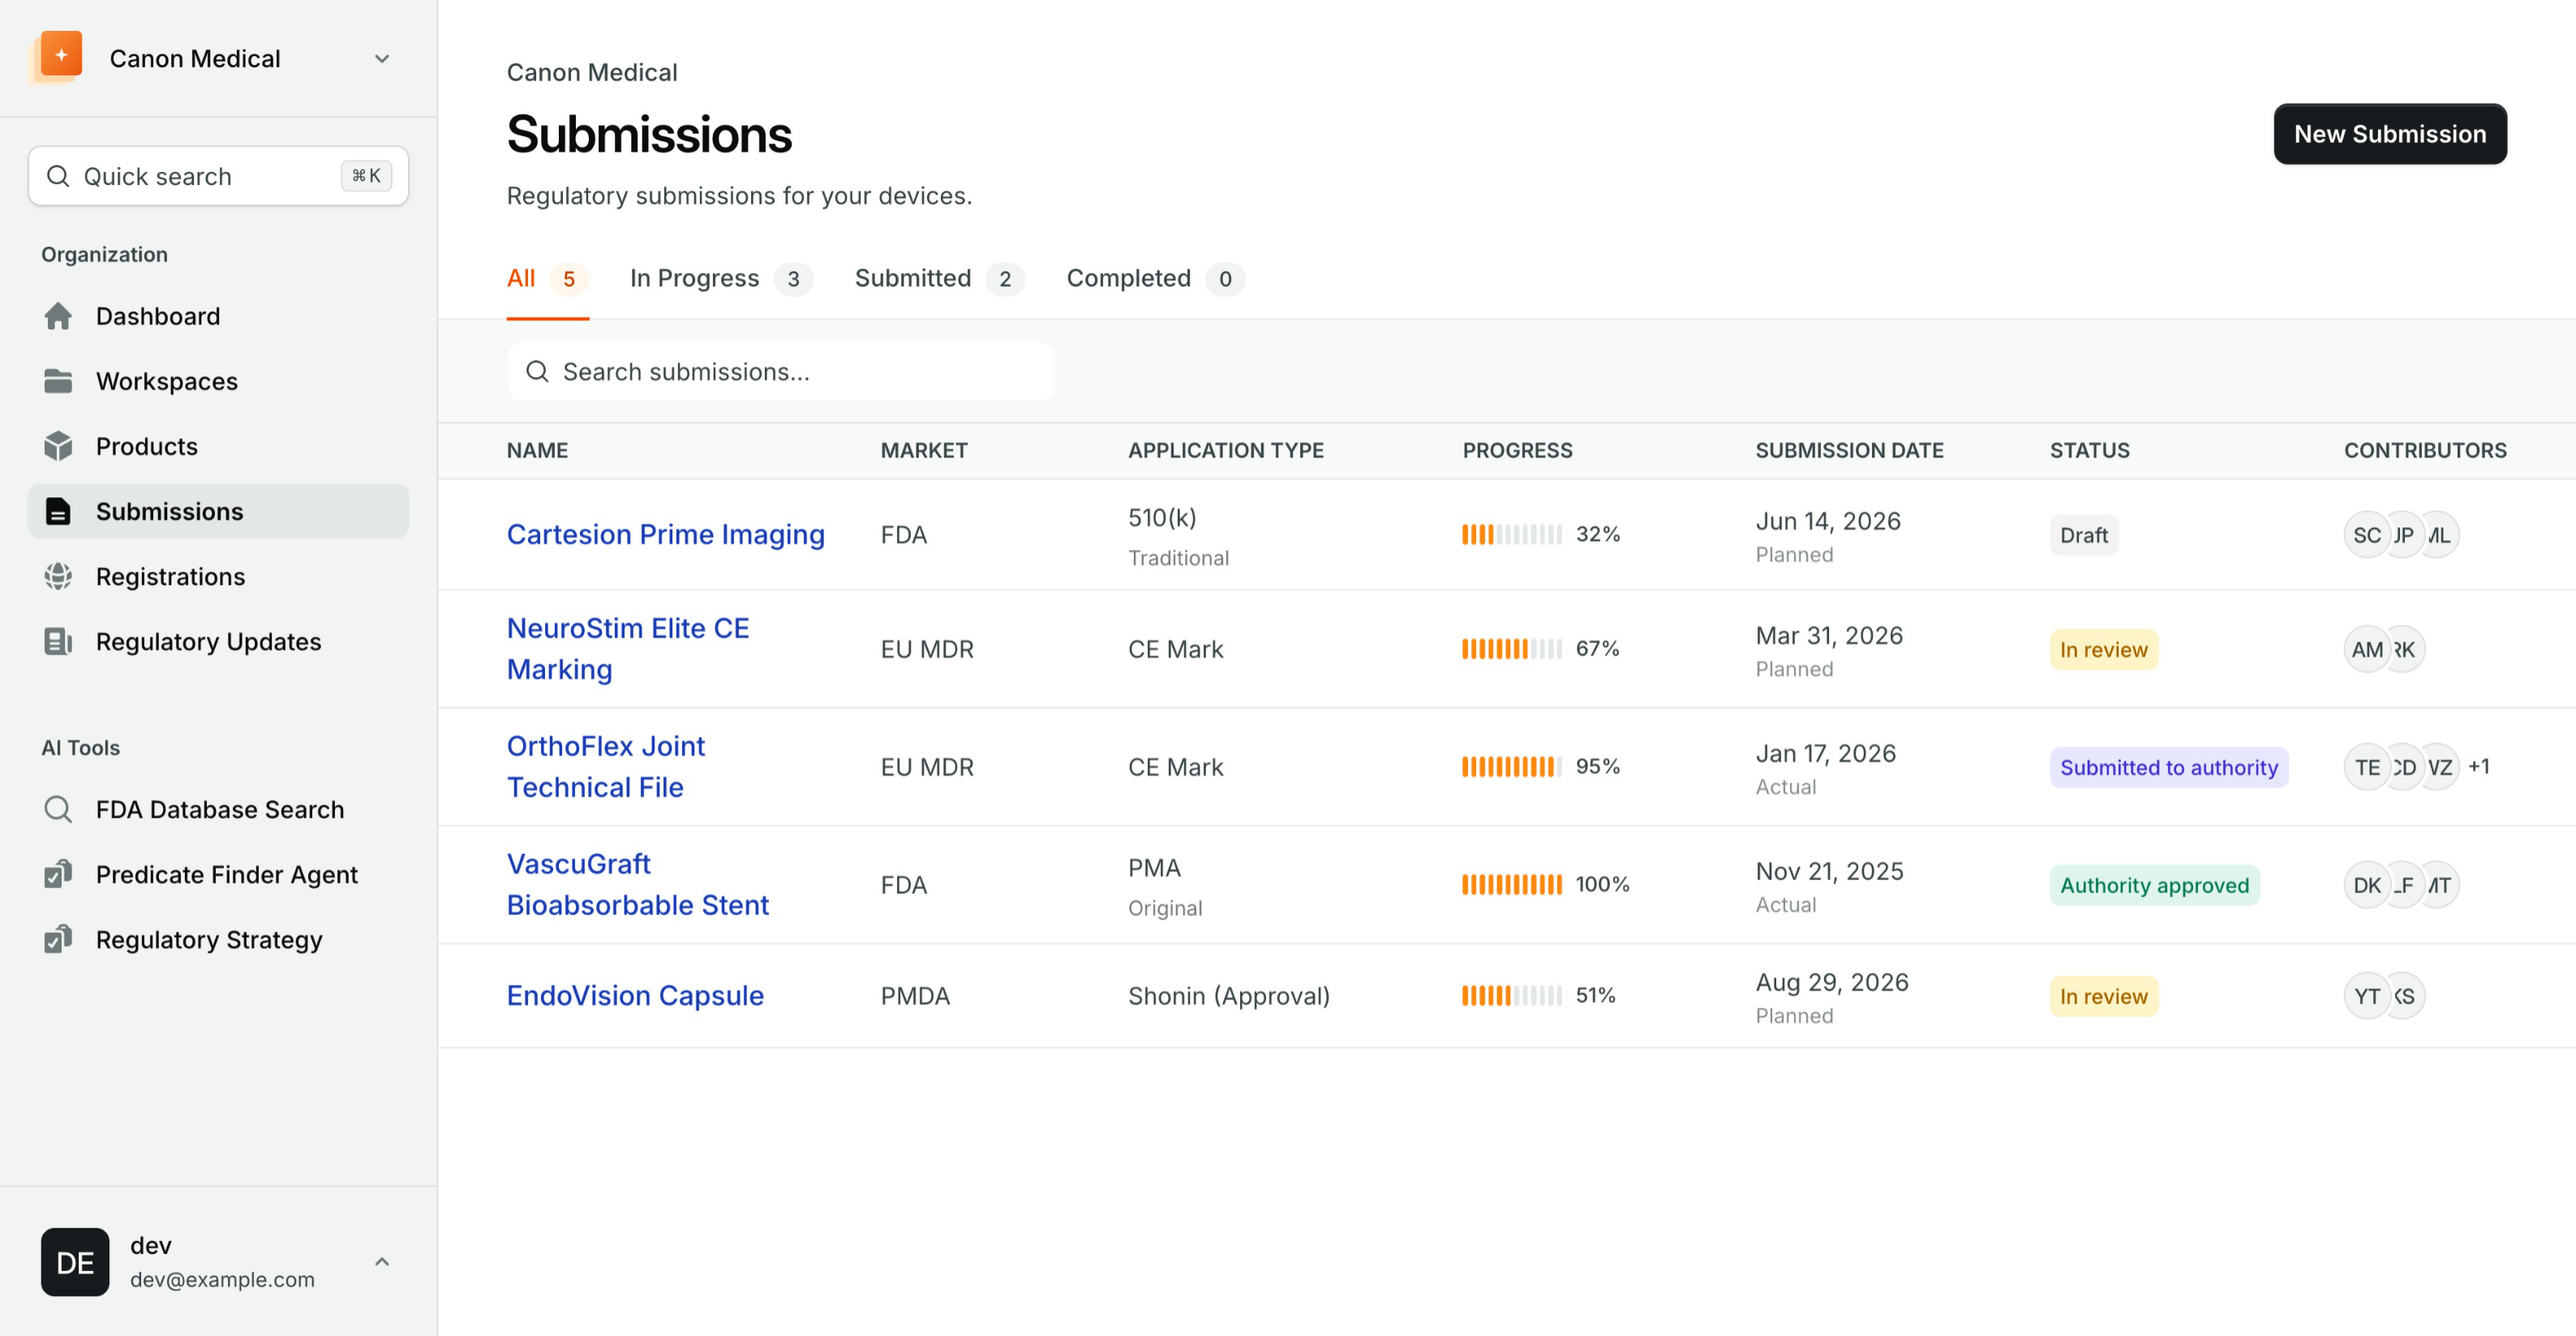Click the Canon Medical orange logo
The width and height of the screenshot is (2576, 1336).
57,57
